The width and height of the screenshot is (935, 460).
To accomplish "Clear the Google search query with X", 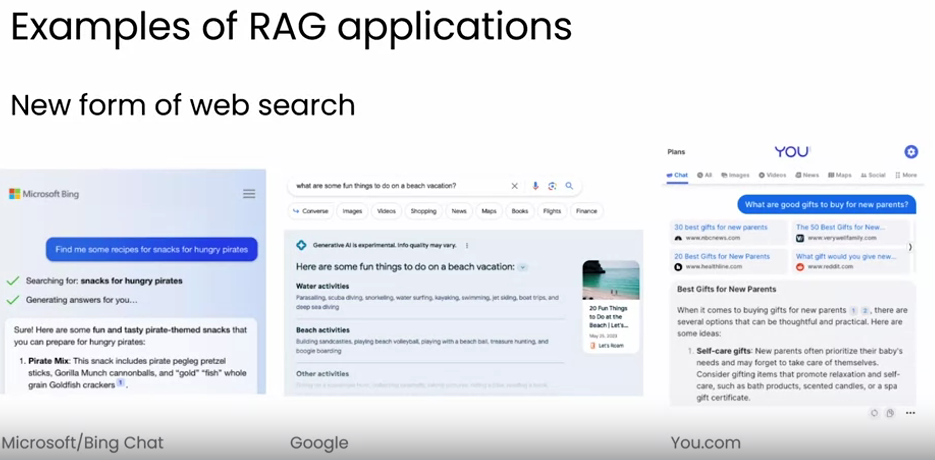I will coord(515,186).
